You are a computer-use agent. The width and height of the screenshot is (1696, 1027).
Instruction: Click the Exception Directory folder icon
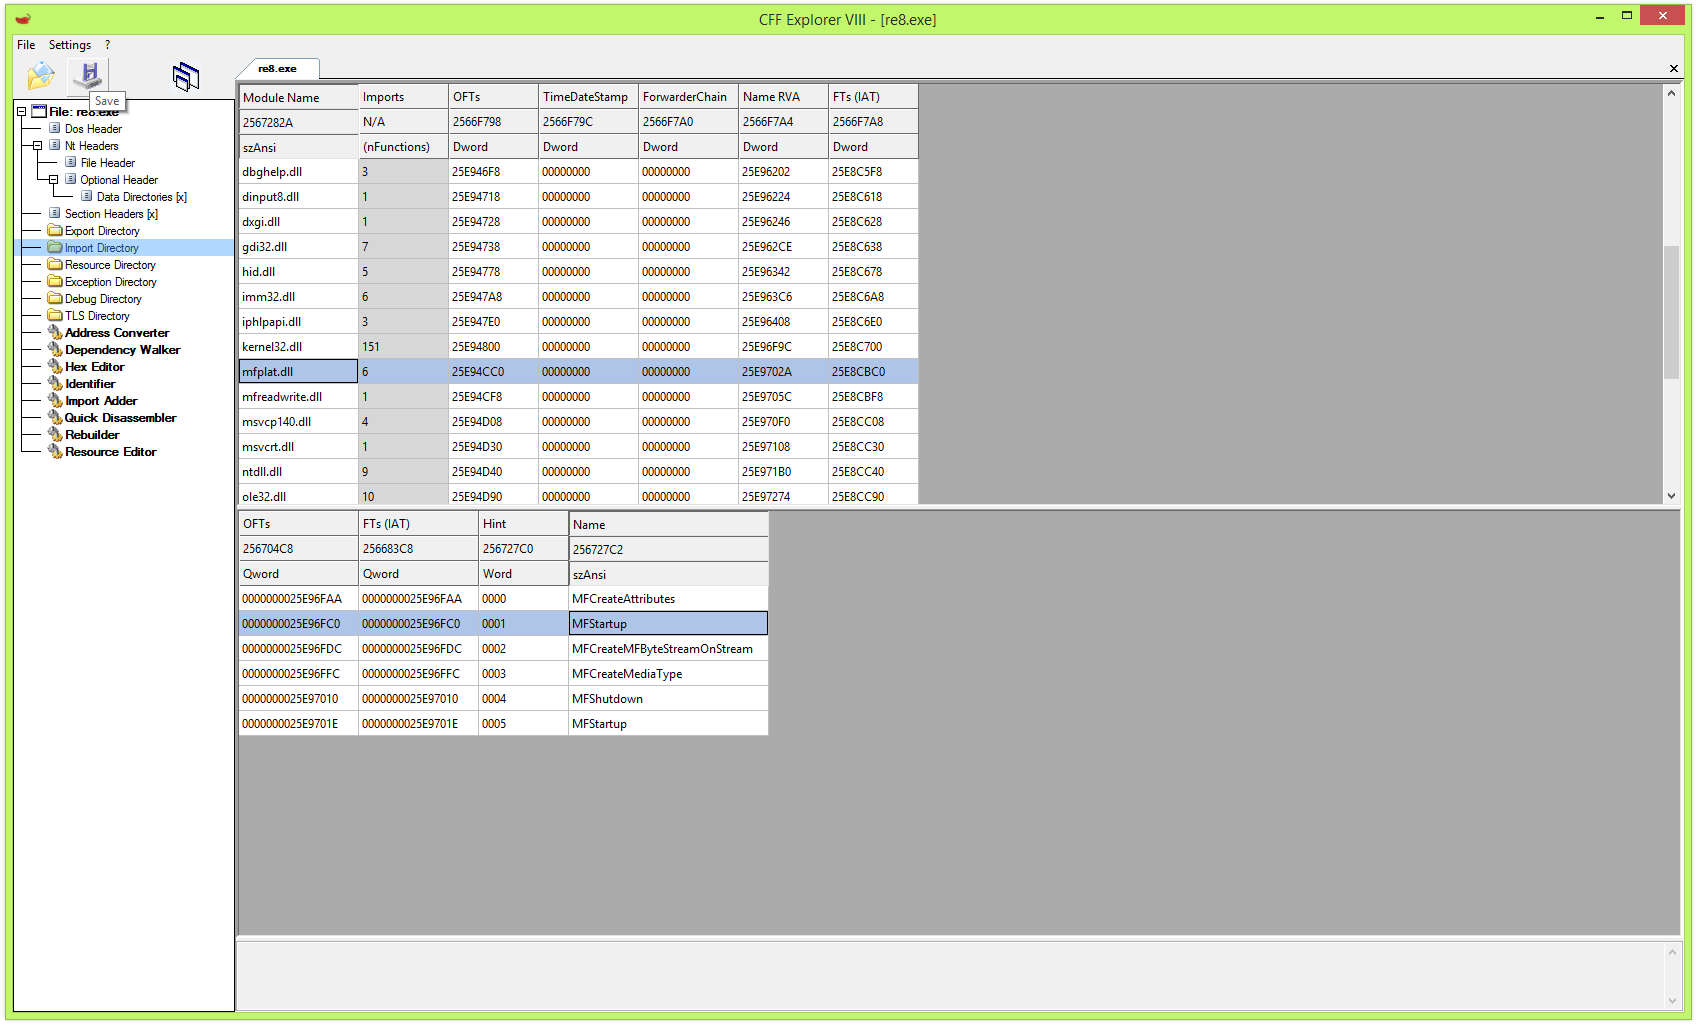pyautogui.click(x=55, y=281)
